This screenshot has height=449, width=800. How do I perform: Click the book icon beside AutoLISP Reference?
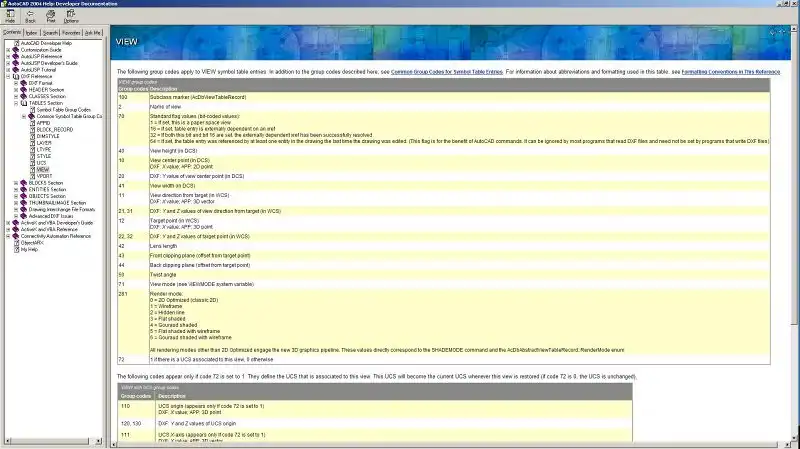(16, 57)
